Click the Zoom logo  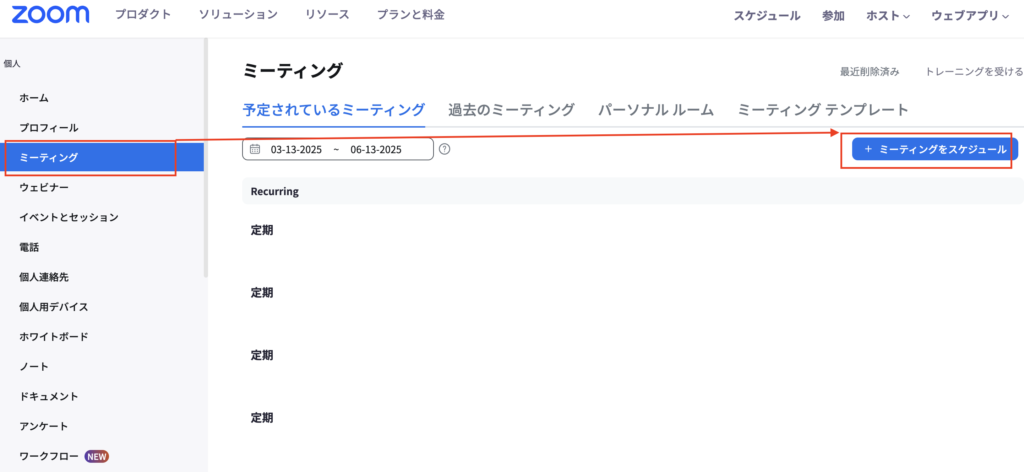[50, 14]
